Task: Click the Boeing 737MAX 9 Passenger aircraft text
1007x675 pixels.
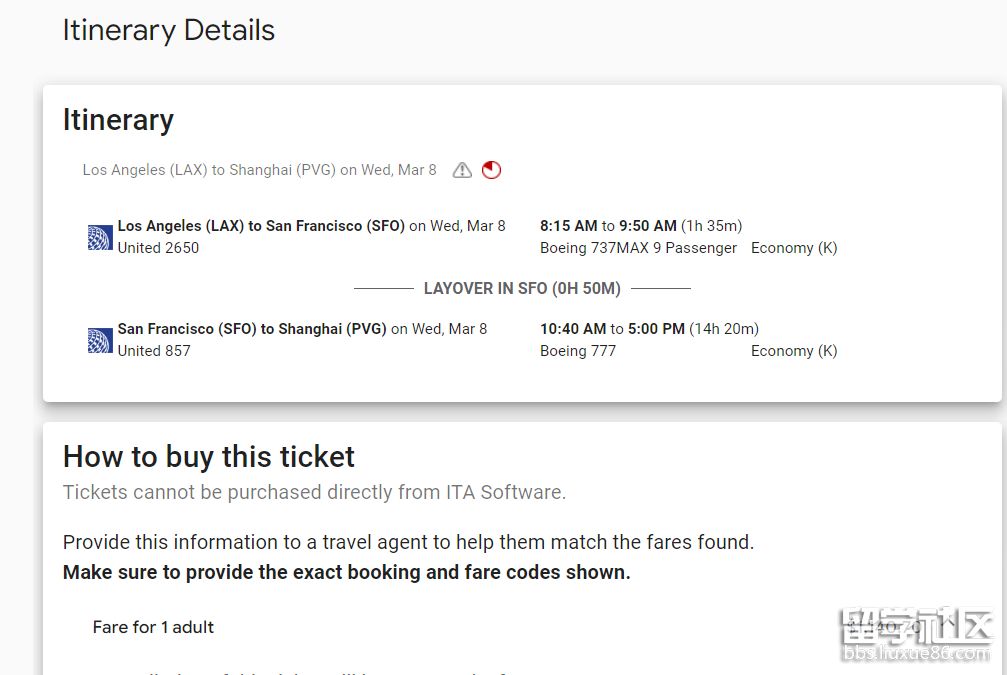Action: [x=638, y=248]
